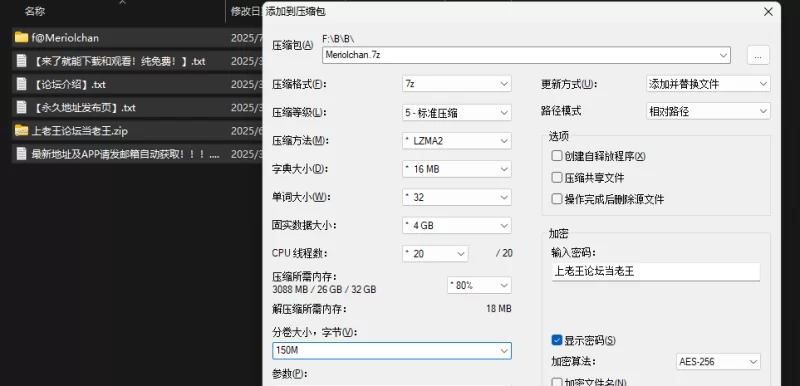Click the text file icon for 【论坛介绍】.txt
Viewport: 800px width, 386px height.
tap(21, 84)
